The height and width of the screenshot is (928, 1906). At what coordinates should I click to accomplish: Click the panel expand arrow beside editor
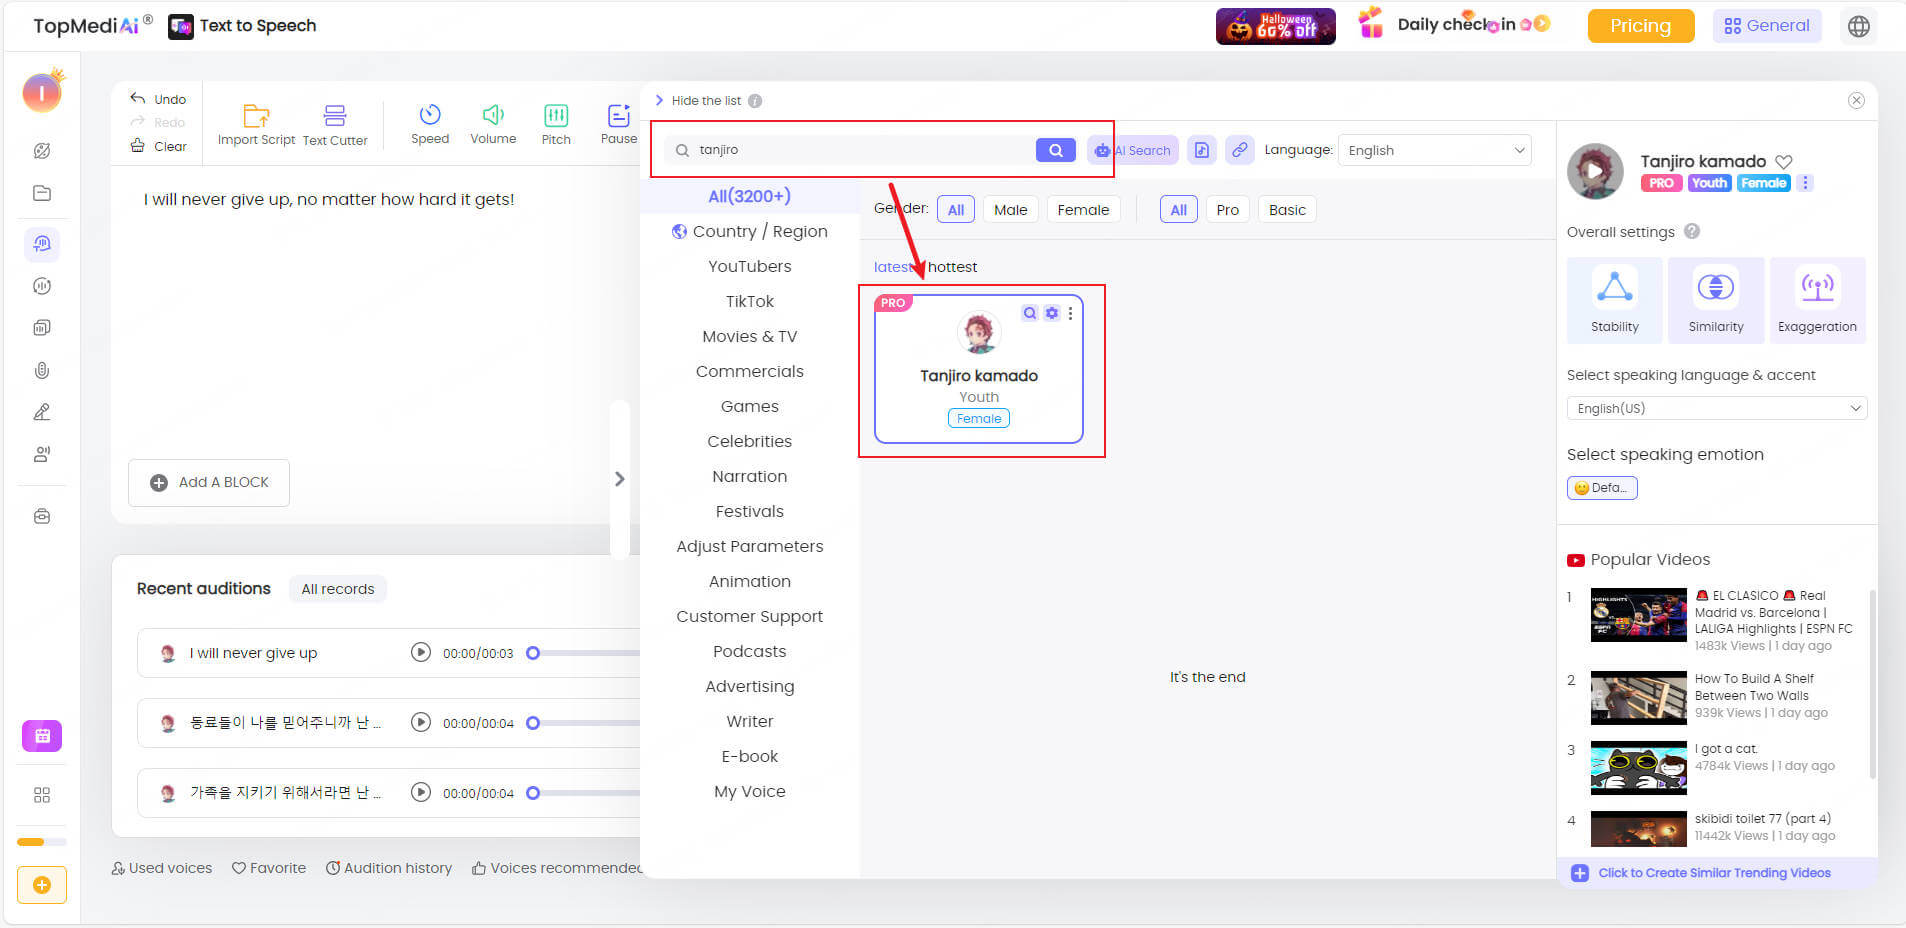click(x=619, y=479)
